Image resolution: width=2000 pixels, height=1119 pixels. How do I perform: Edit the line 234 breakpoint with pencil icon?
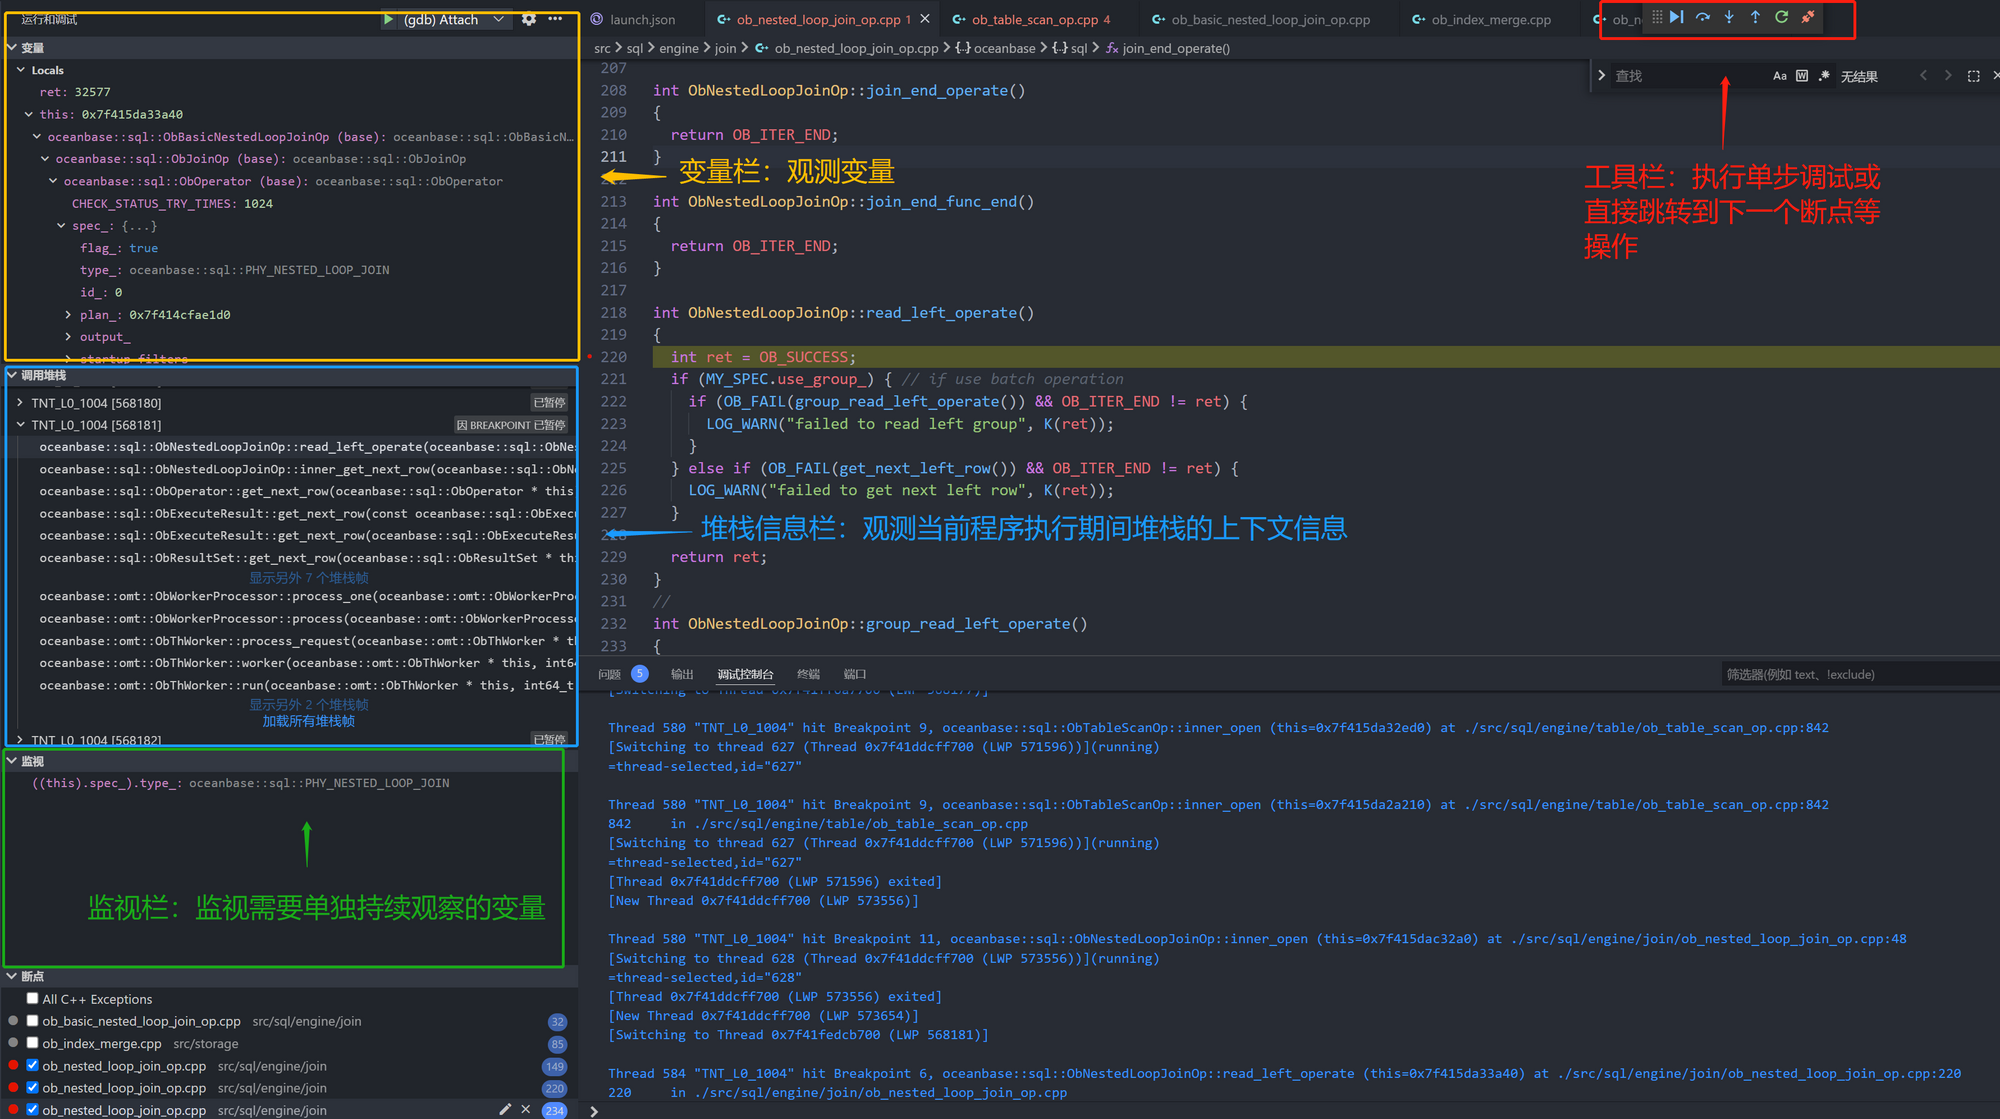tap(505, 1109)
